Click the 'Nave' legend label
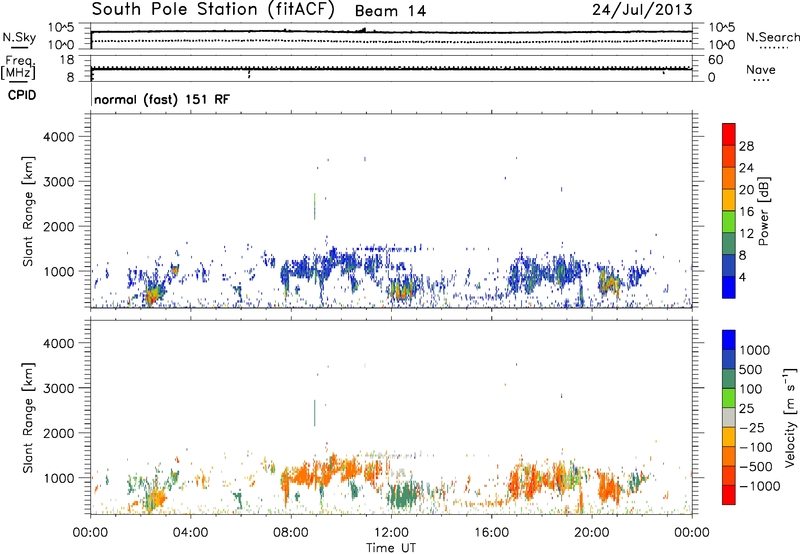The width and height of the screenshot is (800, 554). coord(761,70)
